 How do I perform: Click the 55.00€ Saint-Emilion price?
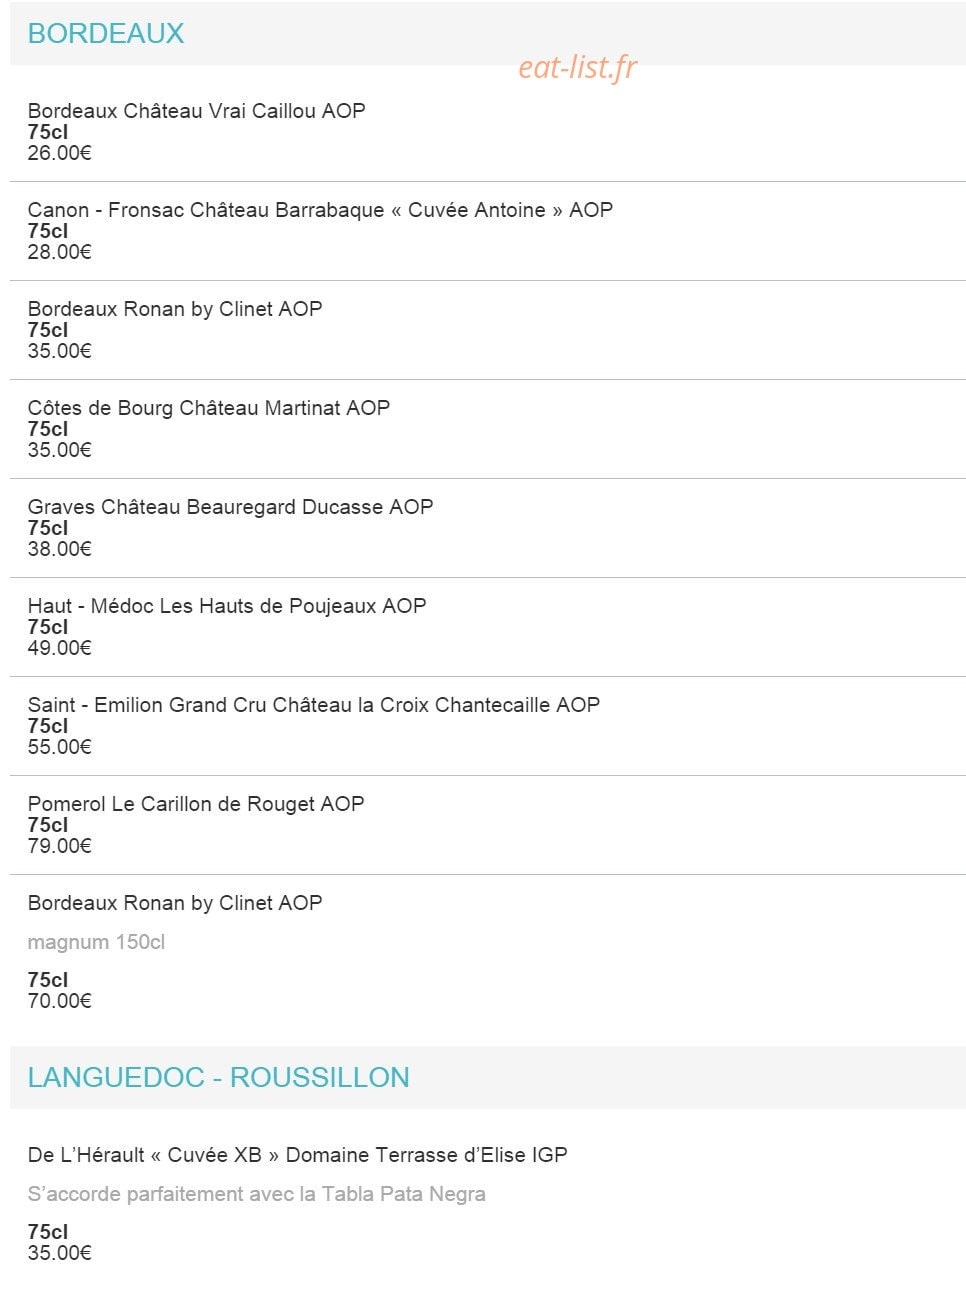tap(60, 747)
